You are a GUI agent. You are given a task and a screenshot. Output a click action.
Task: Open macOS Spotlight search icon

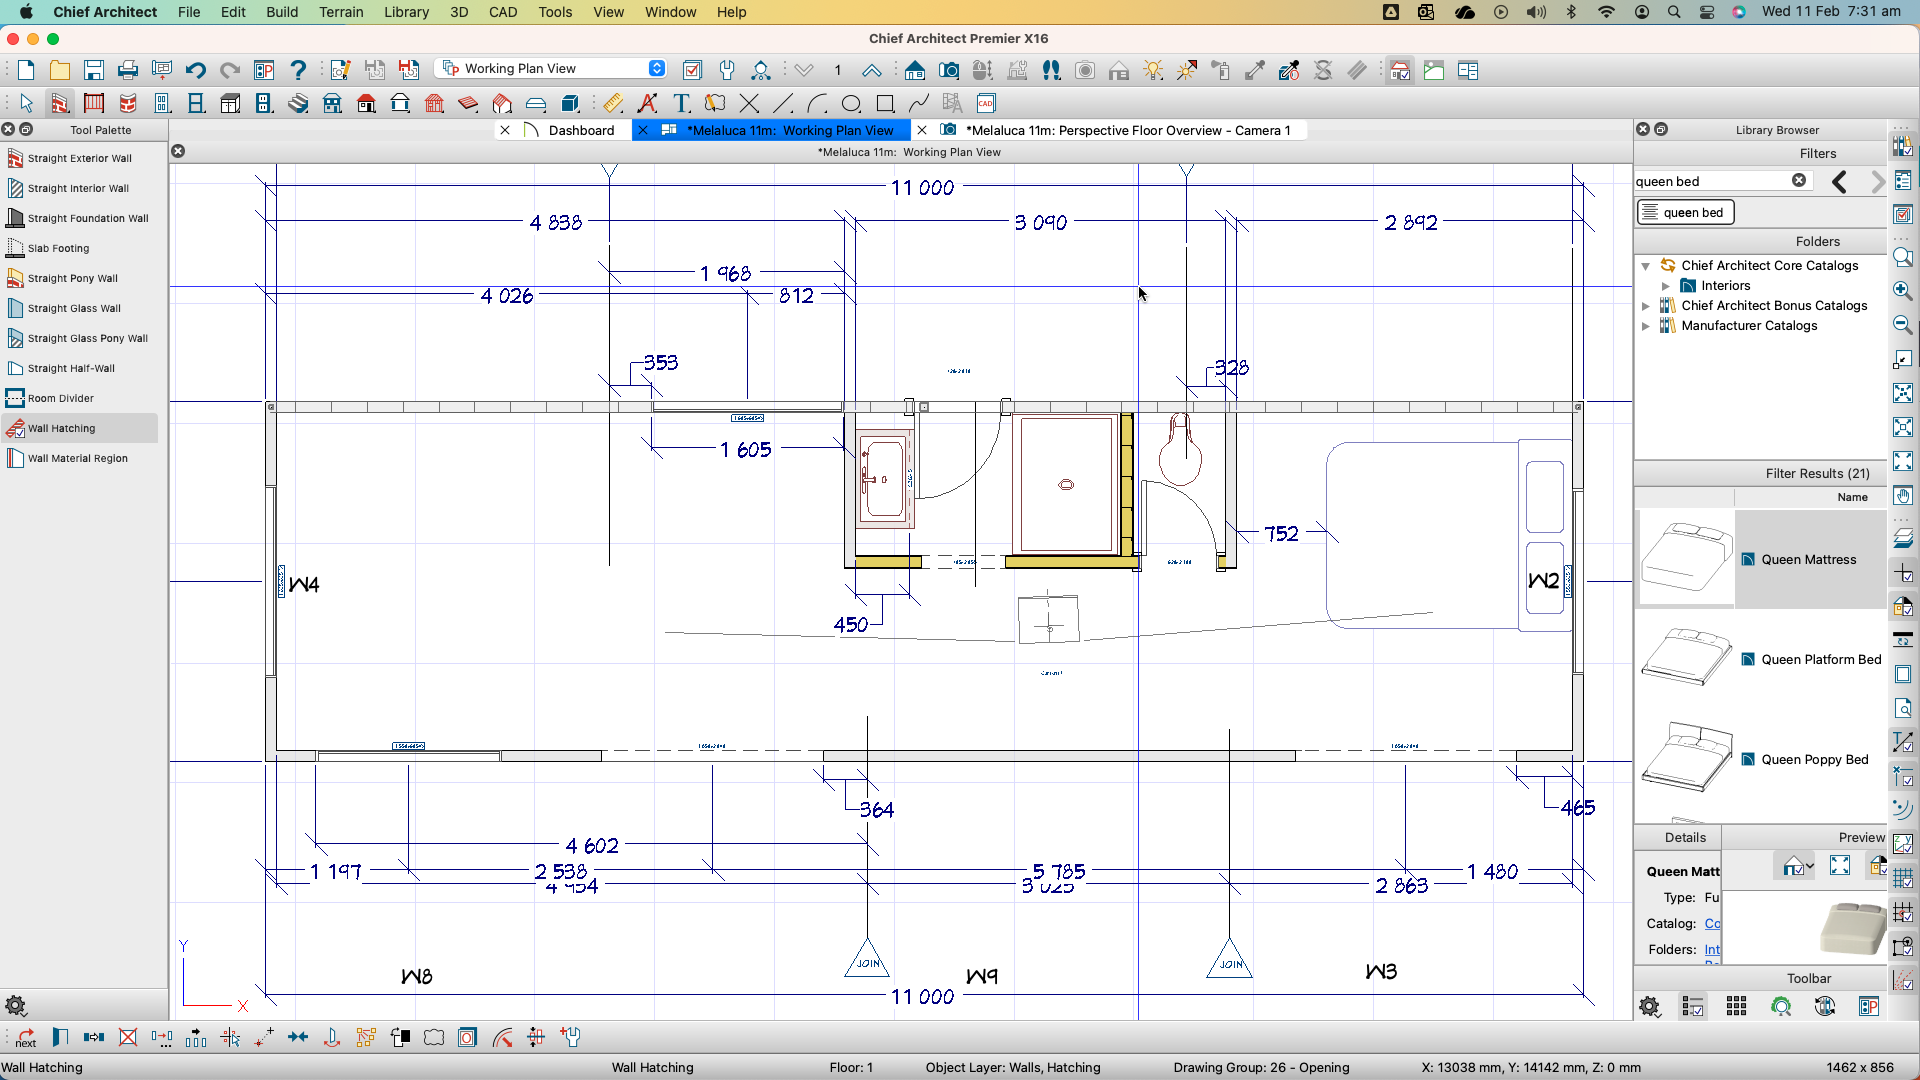(1674, 12)
